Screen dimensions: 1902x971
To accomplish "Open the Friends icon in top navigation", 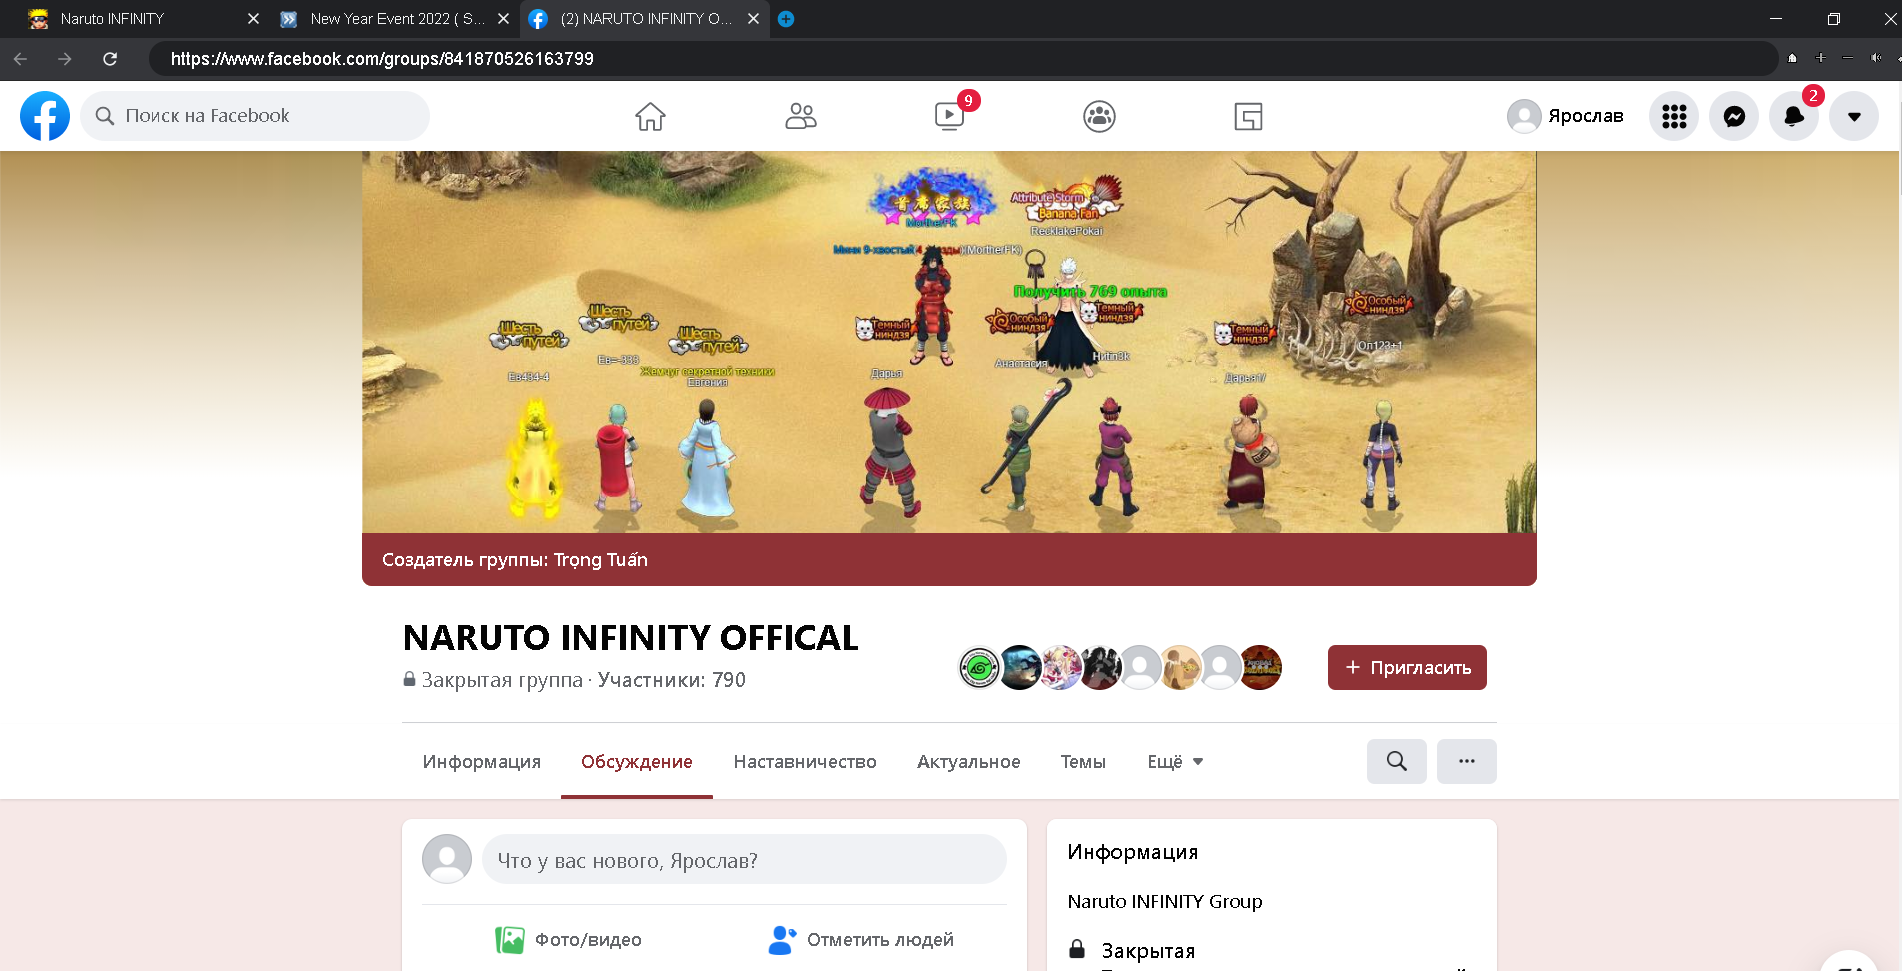I will 800,116.
